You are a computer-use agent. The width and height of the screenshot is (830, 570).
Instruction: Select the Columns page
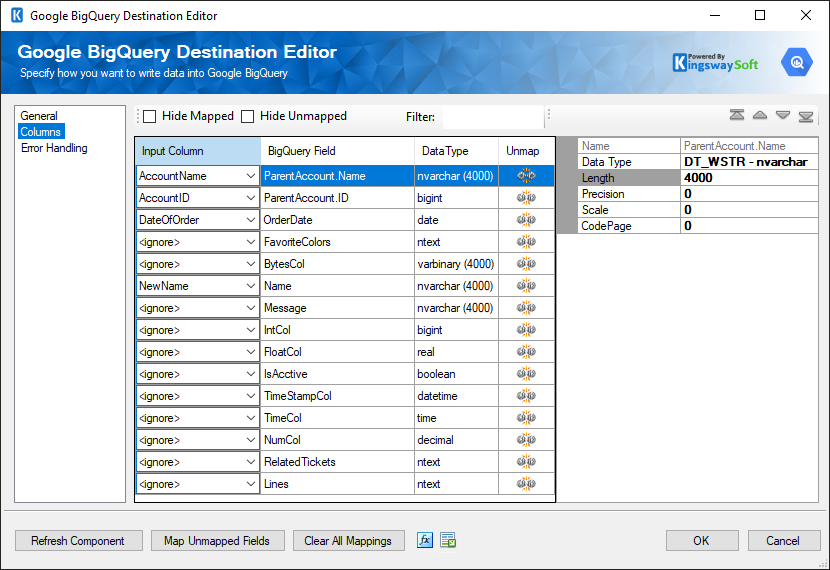[41, 132]
